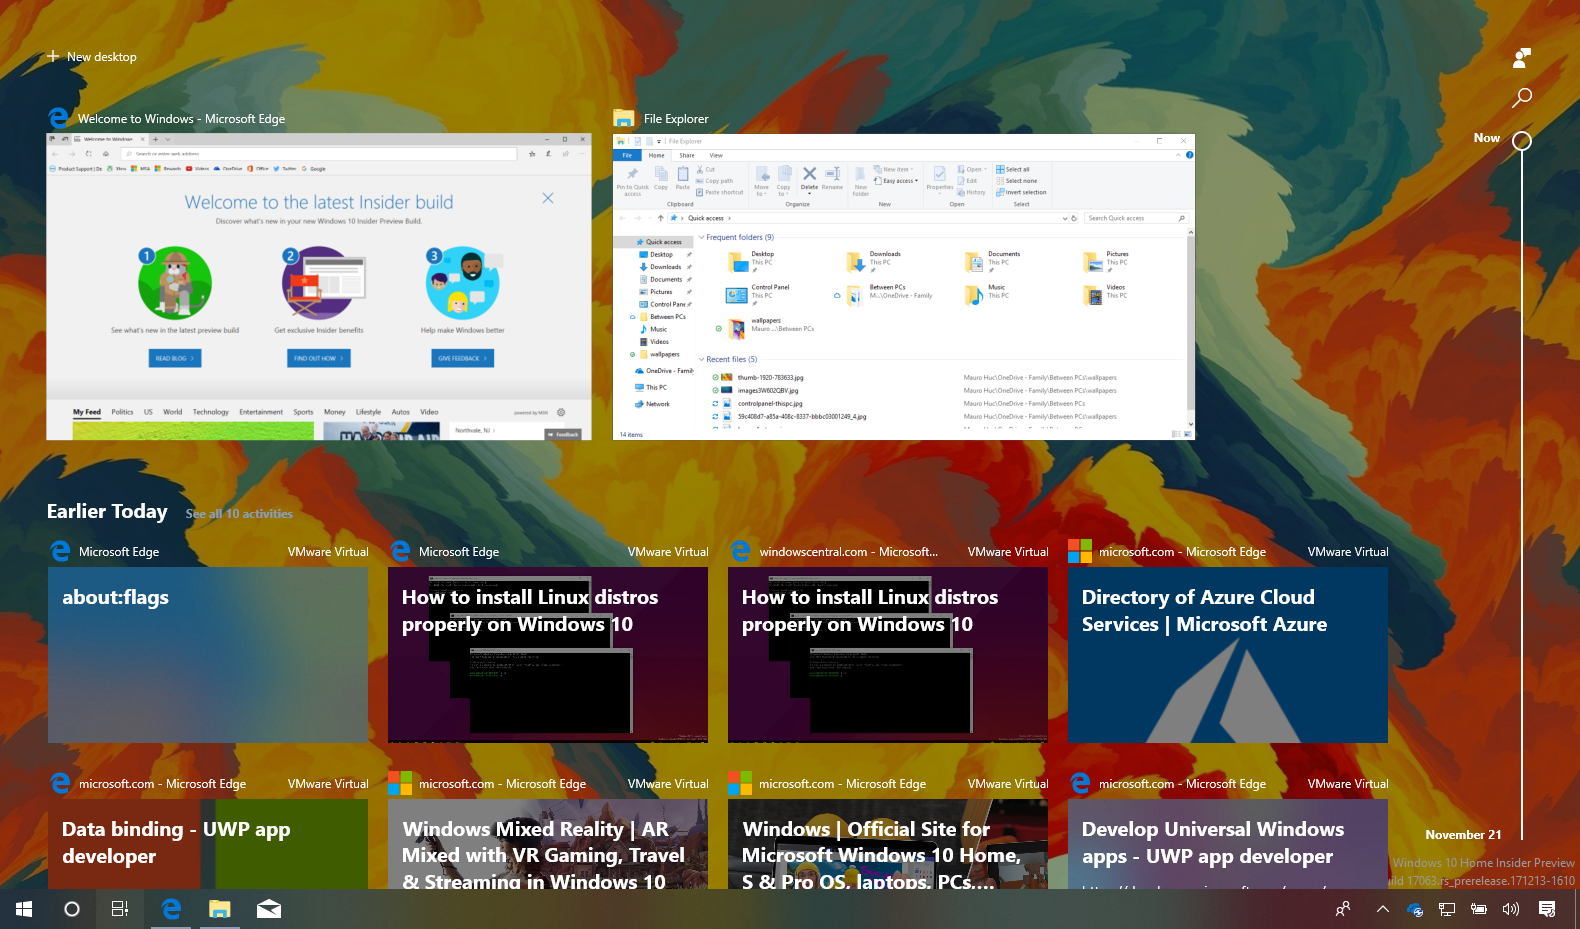Image resolution: width=1580 pixels, height=929 pixels.
Task: Click the Cortana circle icon in taskbar
Action: coord(72,909)
